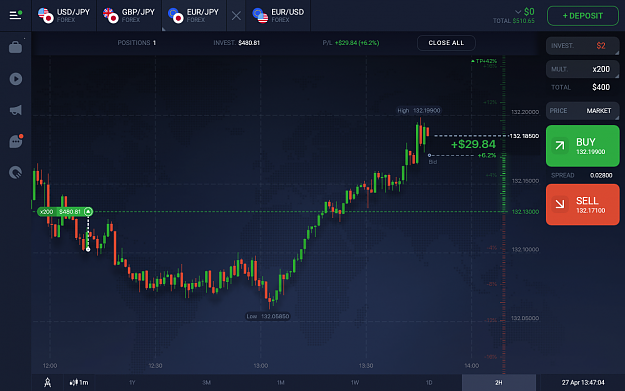Open the chat support icon
625x391 pixels.
[x=16, y=141]
